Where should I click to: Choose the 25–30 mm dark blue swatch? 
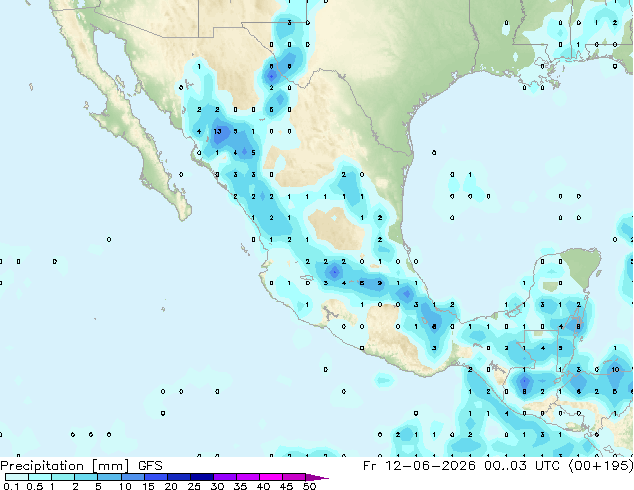pyautogui.click(x=202, y=477)
